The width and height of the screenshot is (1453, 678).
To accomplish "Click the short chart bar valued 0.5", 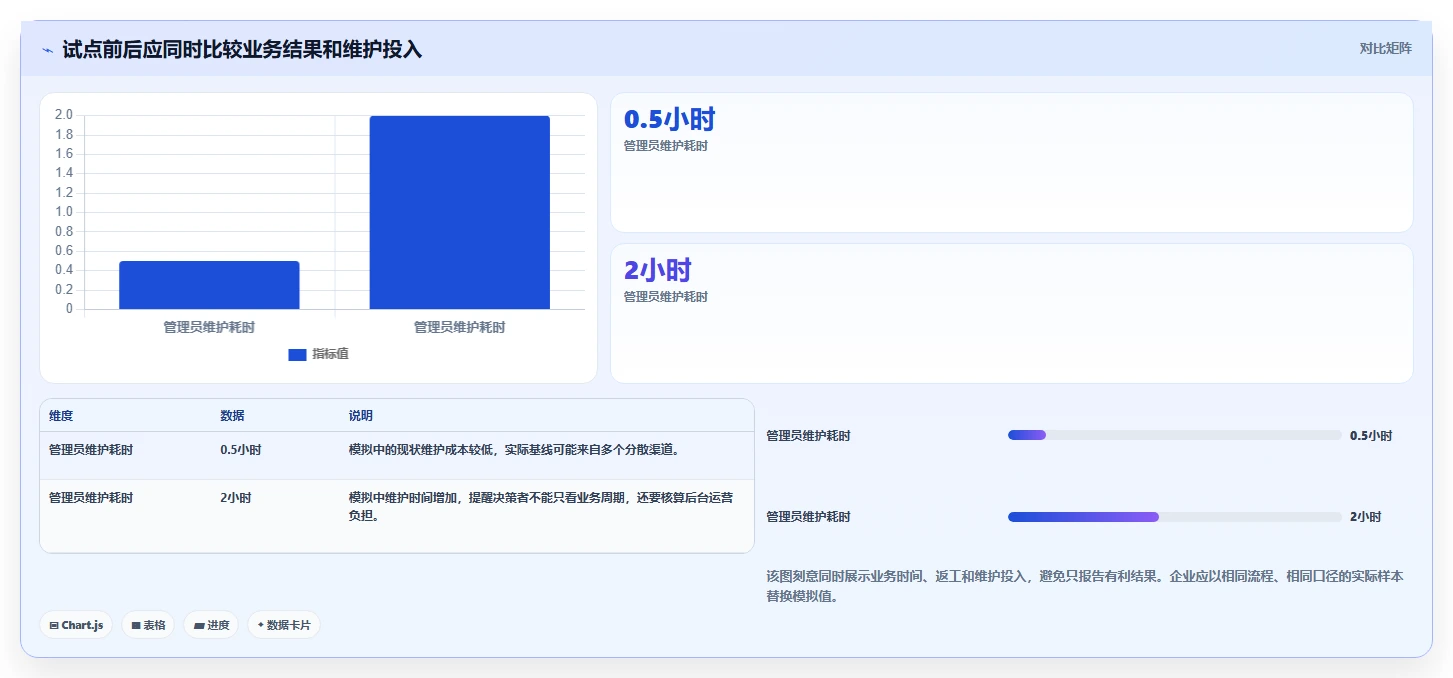I will click(209, 285).
